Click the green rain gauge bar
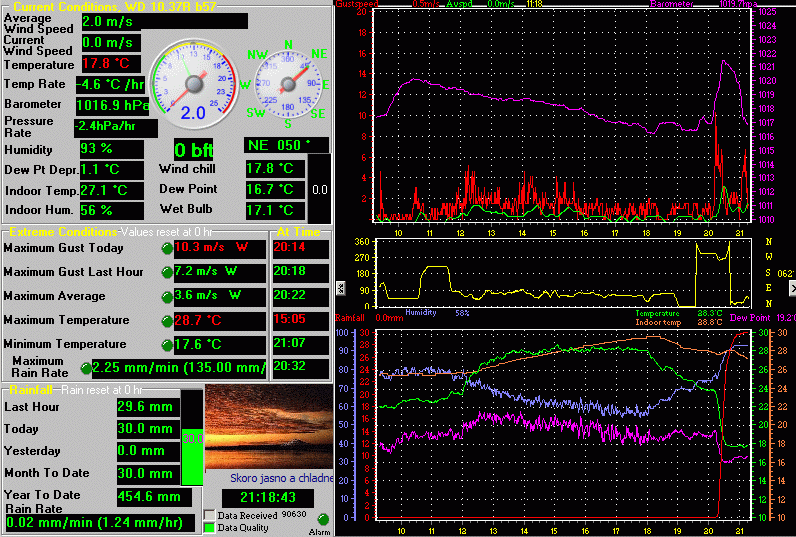The width and height of the screenshot is (796, 537). point(191,457)
